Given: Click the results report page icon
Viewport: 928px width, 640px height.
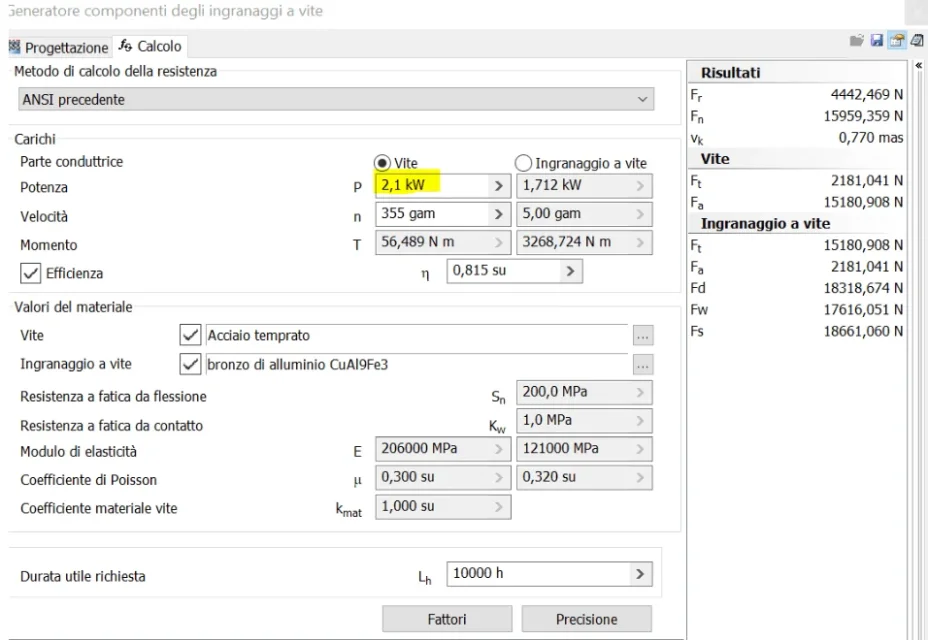Looking at the screenshot, I should tap(917, 40).
